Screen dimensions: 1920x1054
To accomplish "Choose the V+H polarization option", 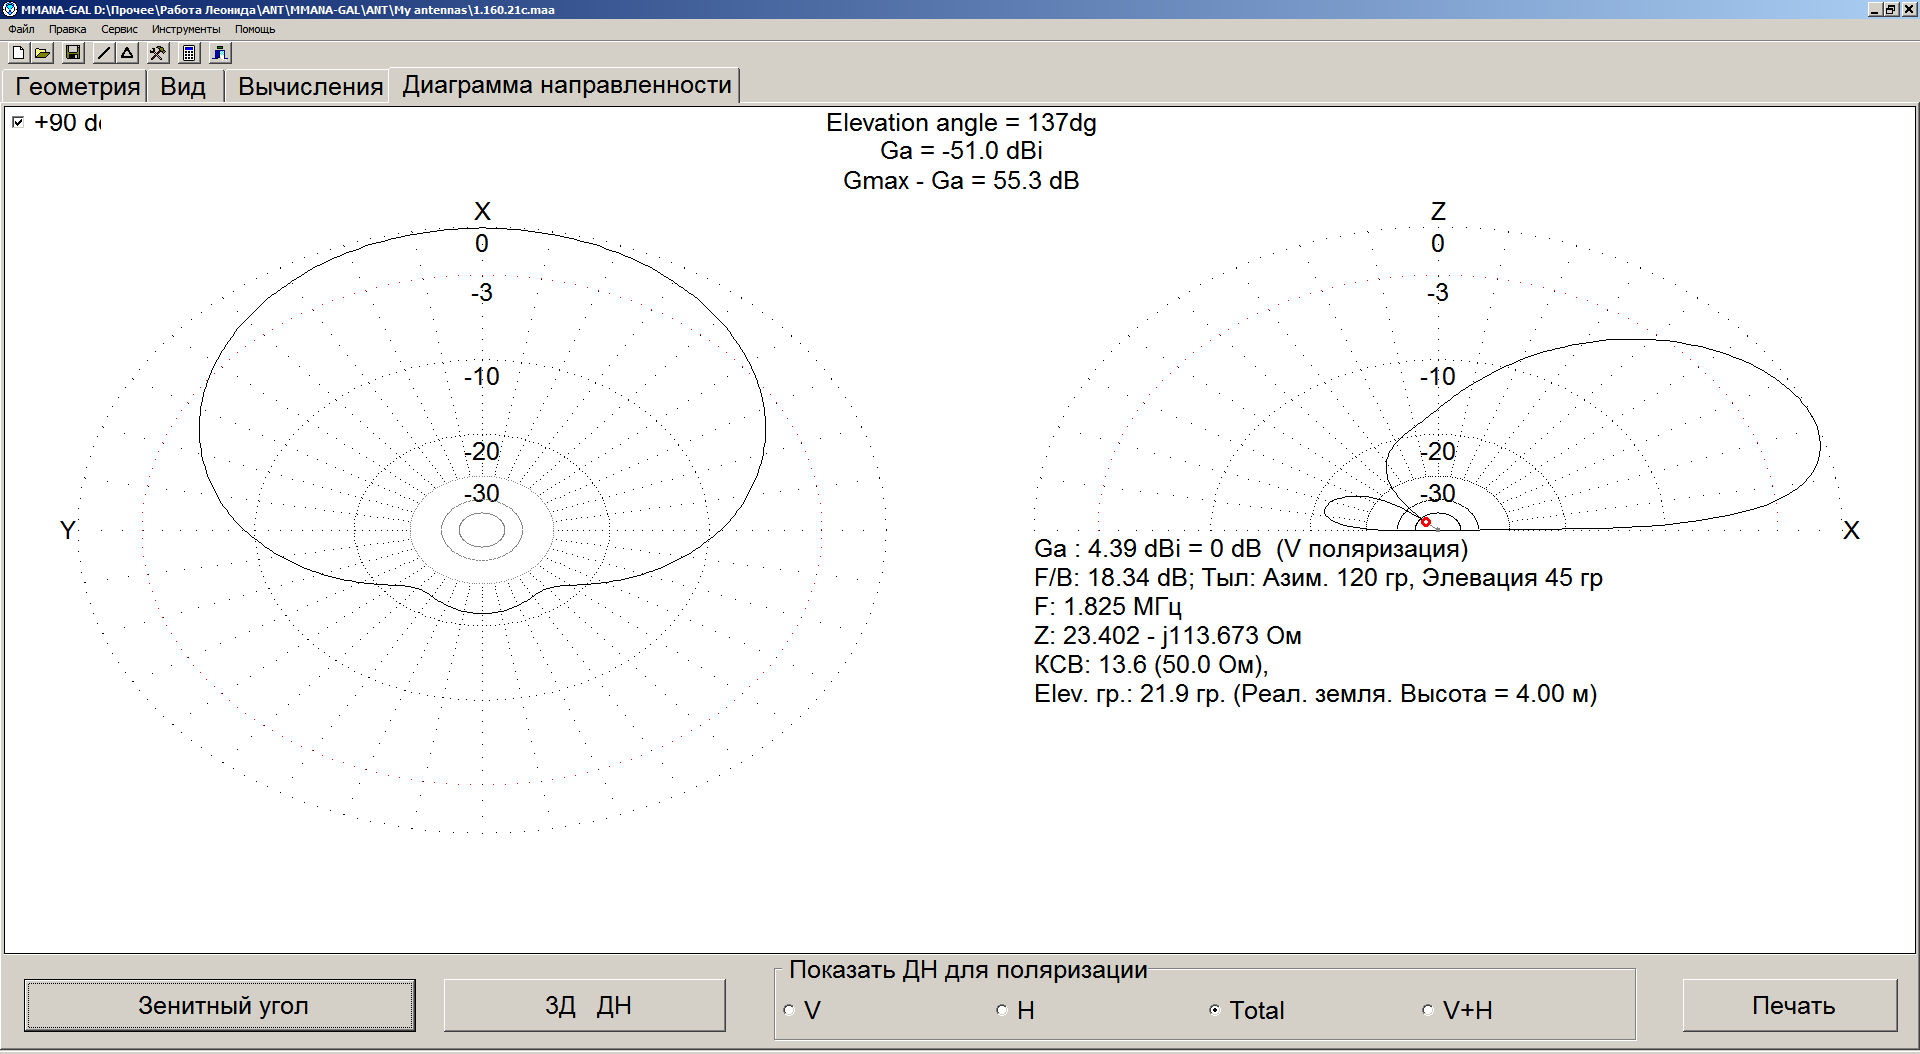I will 1428,1010.
